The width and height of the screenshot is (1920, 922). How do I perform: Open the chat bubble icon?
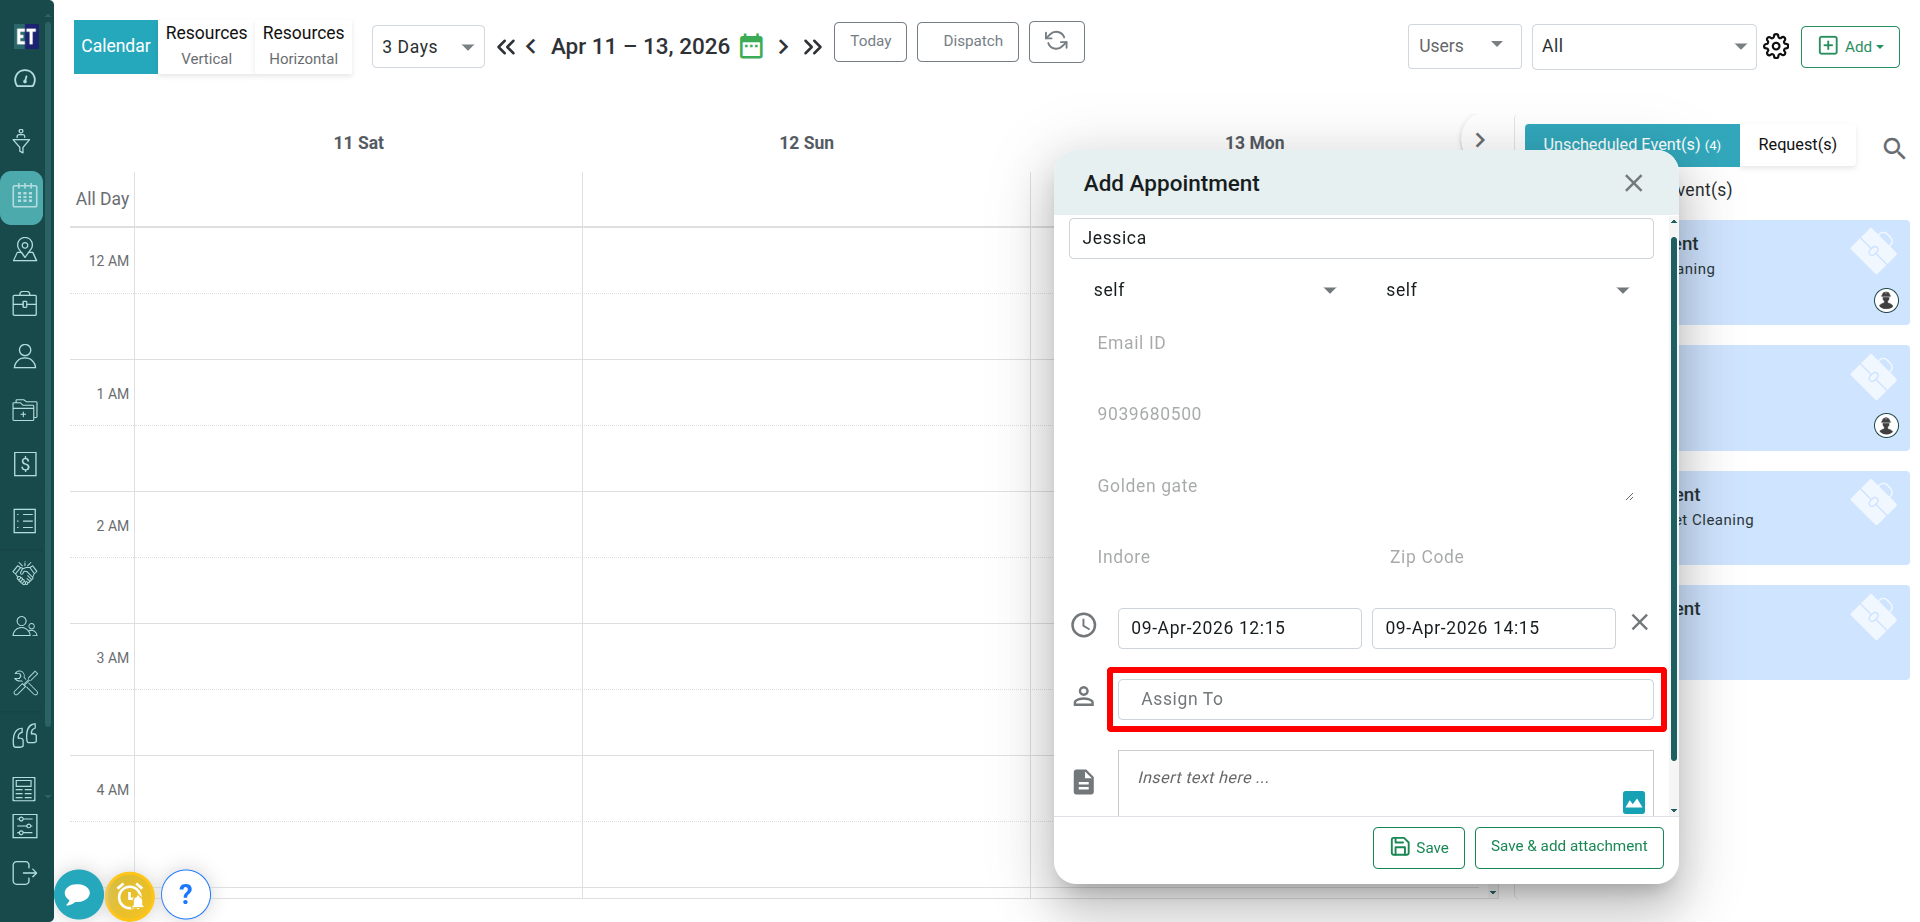pos(78,895)
